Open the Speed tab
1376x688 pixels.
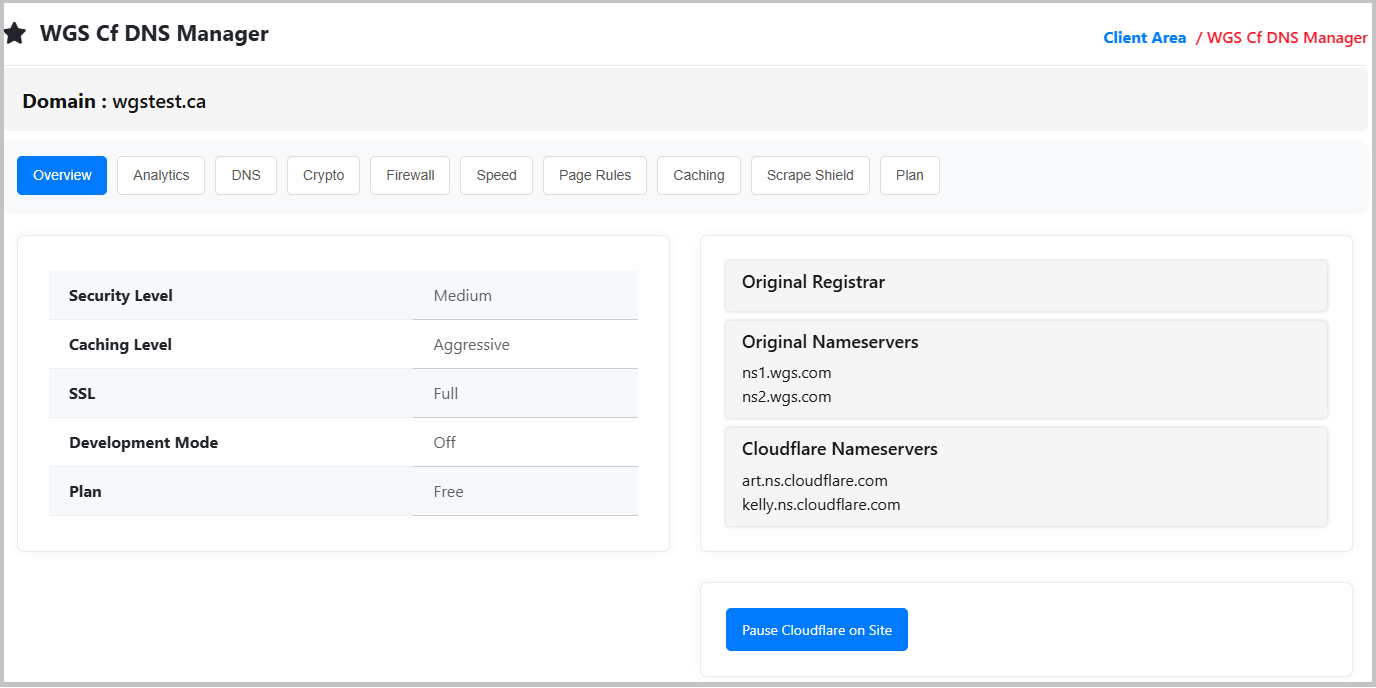[496, 175]
